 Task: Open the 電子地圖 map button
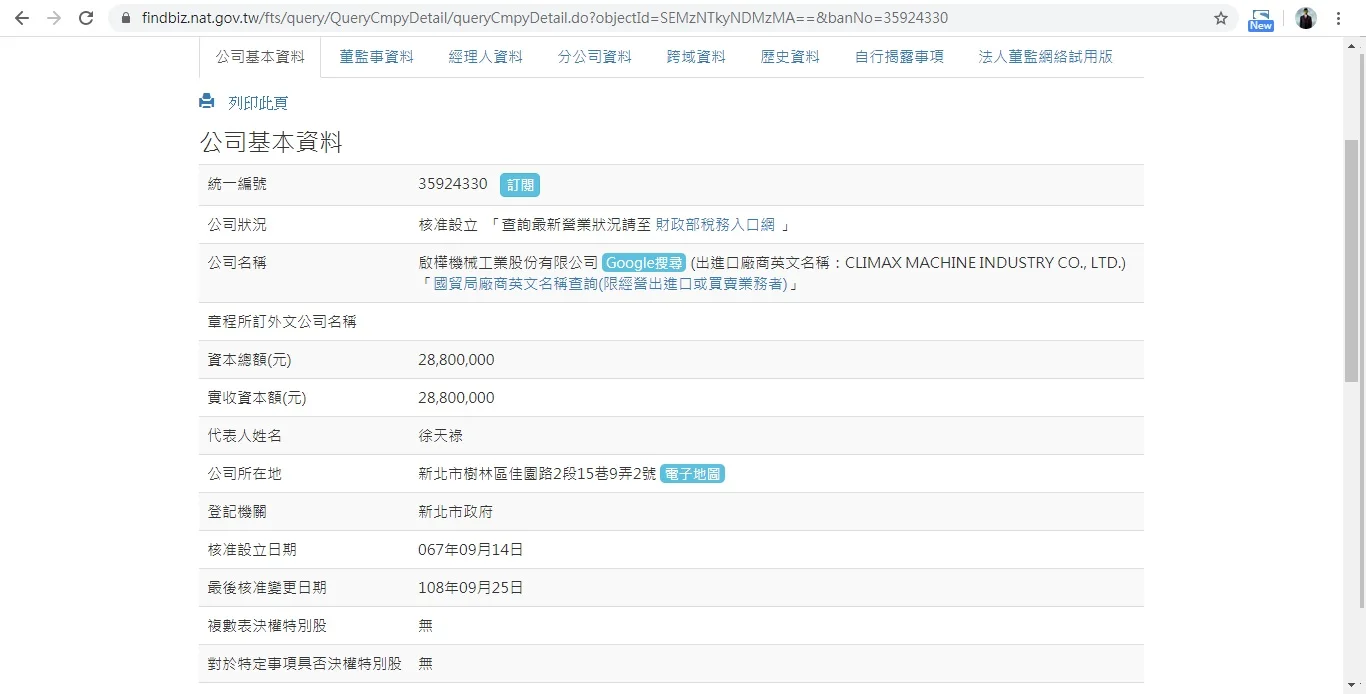pyautogui.click(x=692, y=474)
